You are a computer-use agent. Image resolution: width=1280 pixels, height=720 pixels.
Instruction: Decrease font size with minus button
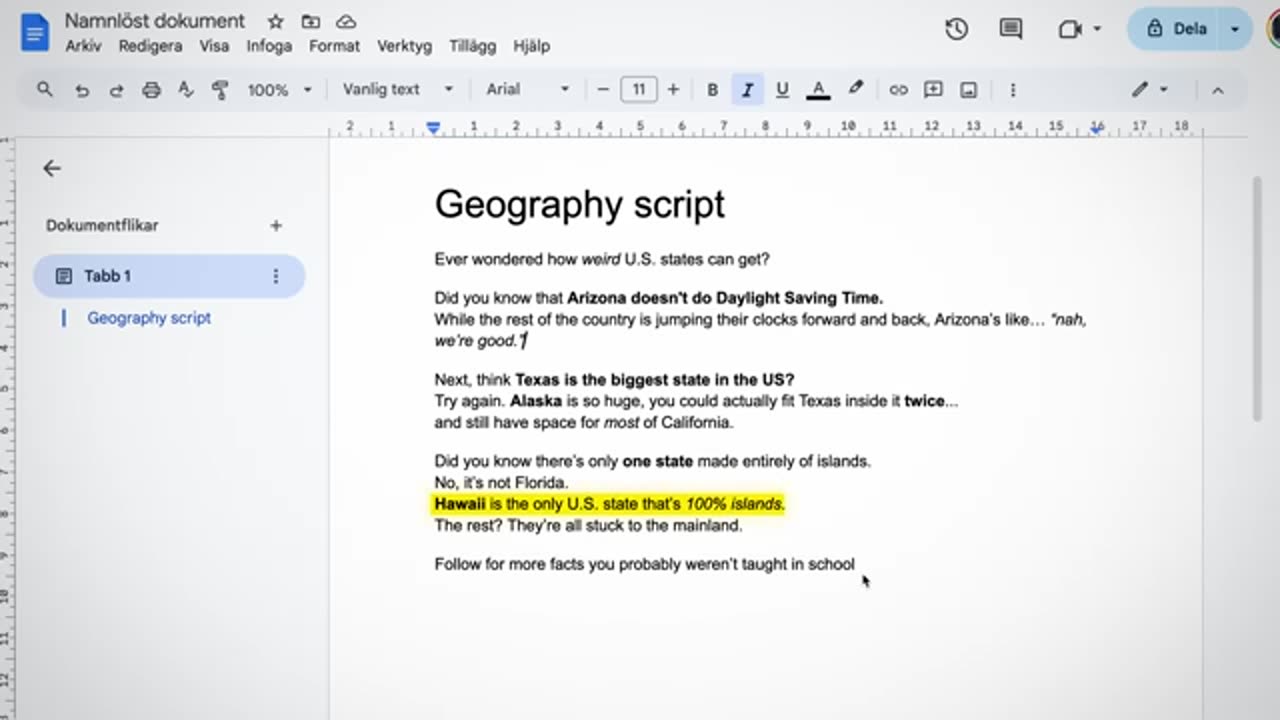coord(603,90)
